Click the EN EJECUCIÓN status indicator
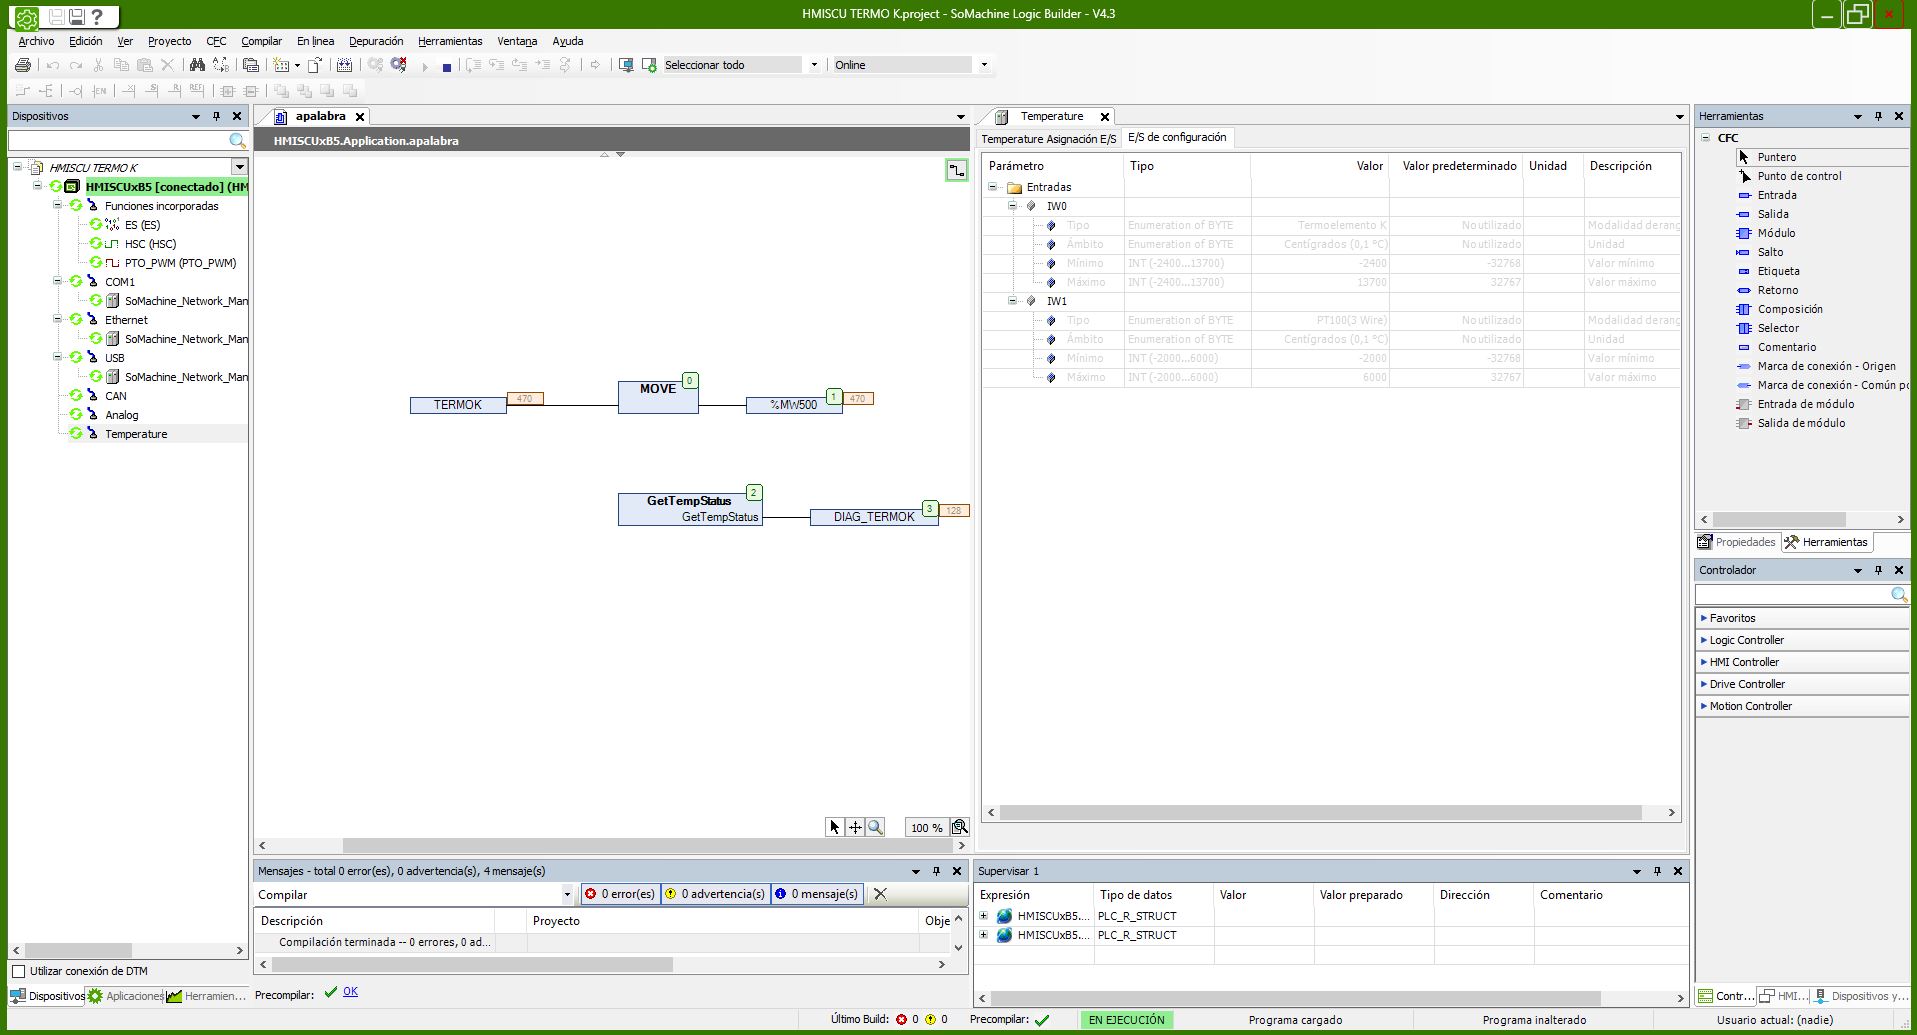Screen dimensions: 1917x1035 pyautogui.click(x=1126, y=1020)
